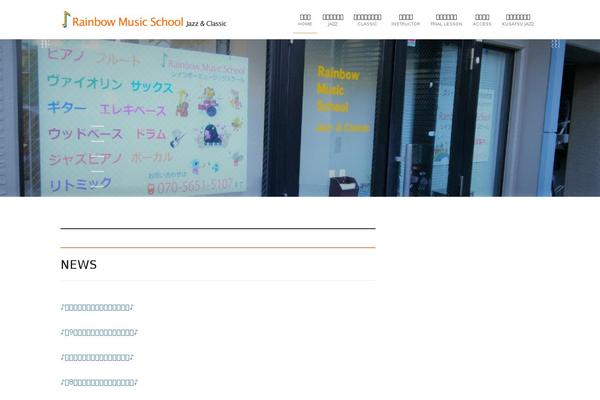Select the INSTRUCTOR menu item
This screenshot has width=600, height=400.
(406, 20)
